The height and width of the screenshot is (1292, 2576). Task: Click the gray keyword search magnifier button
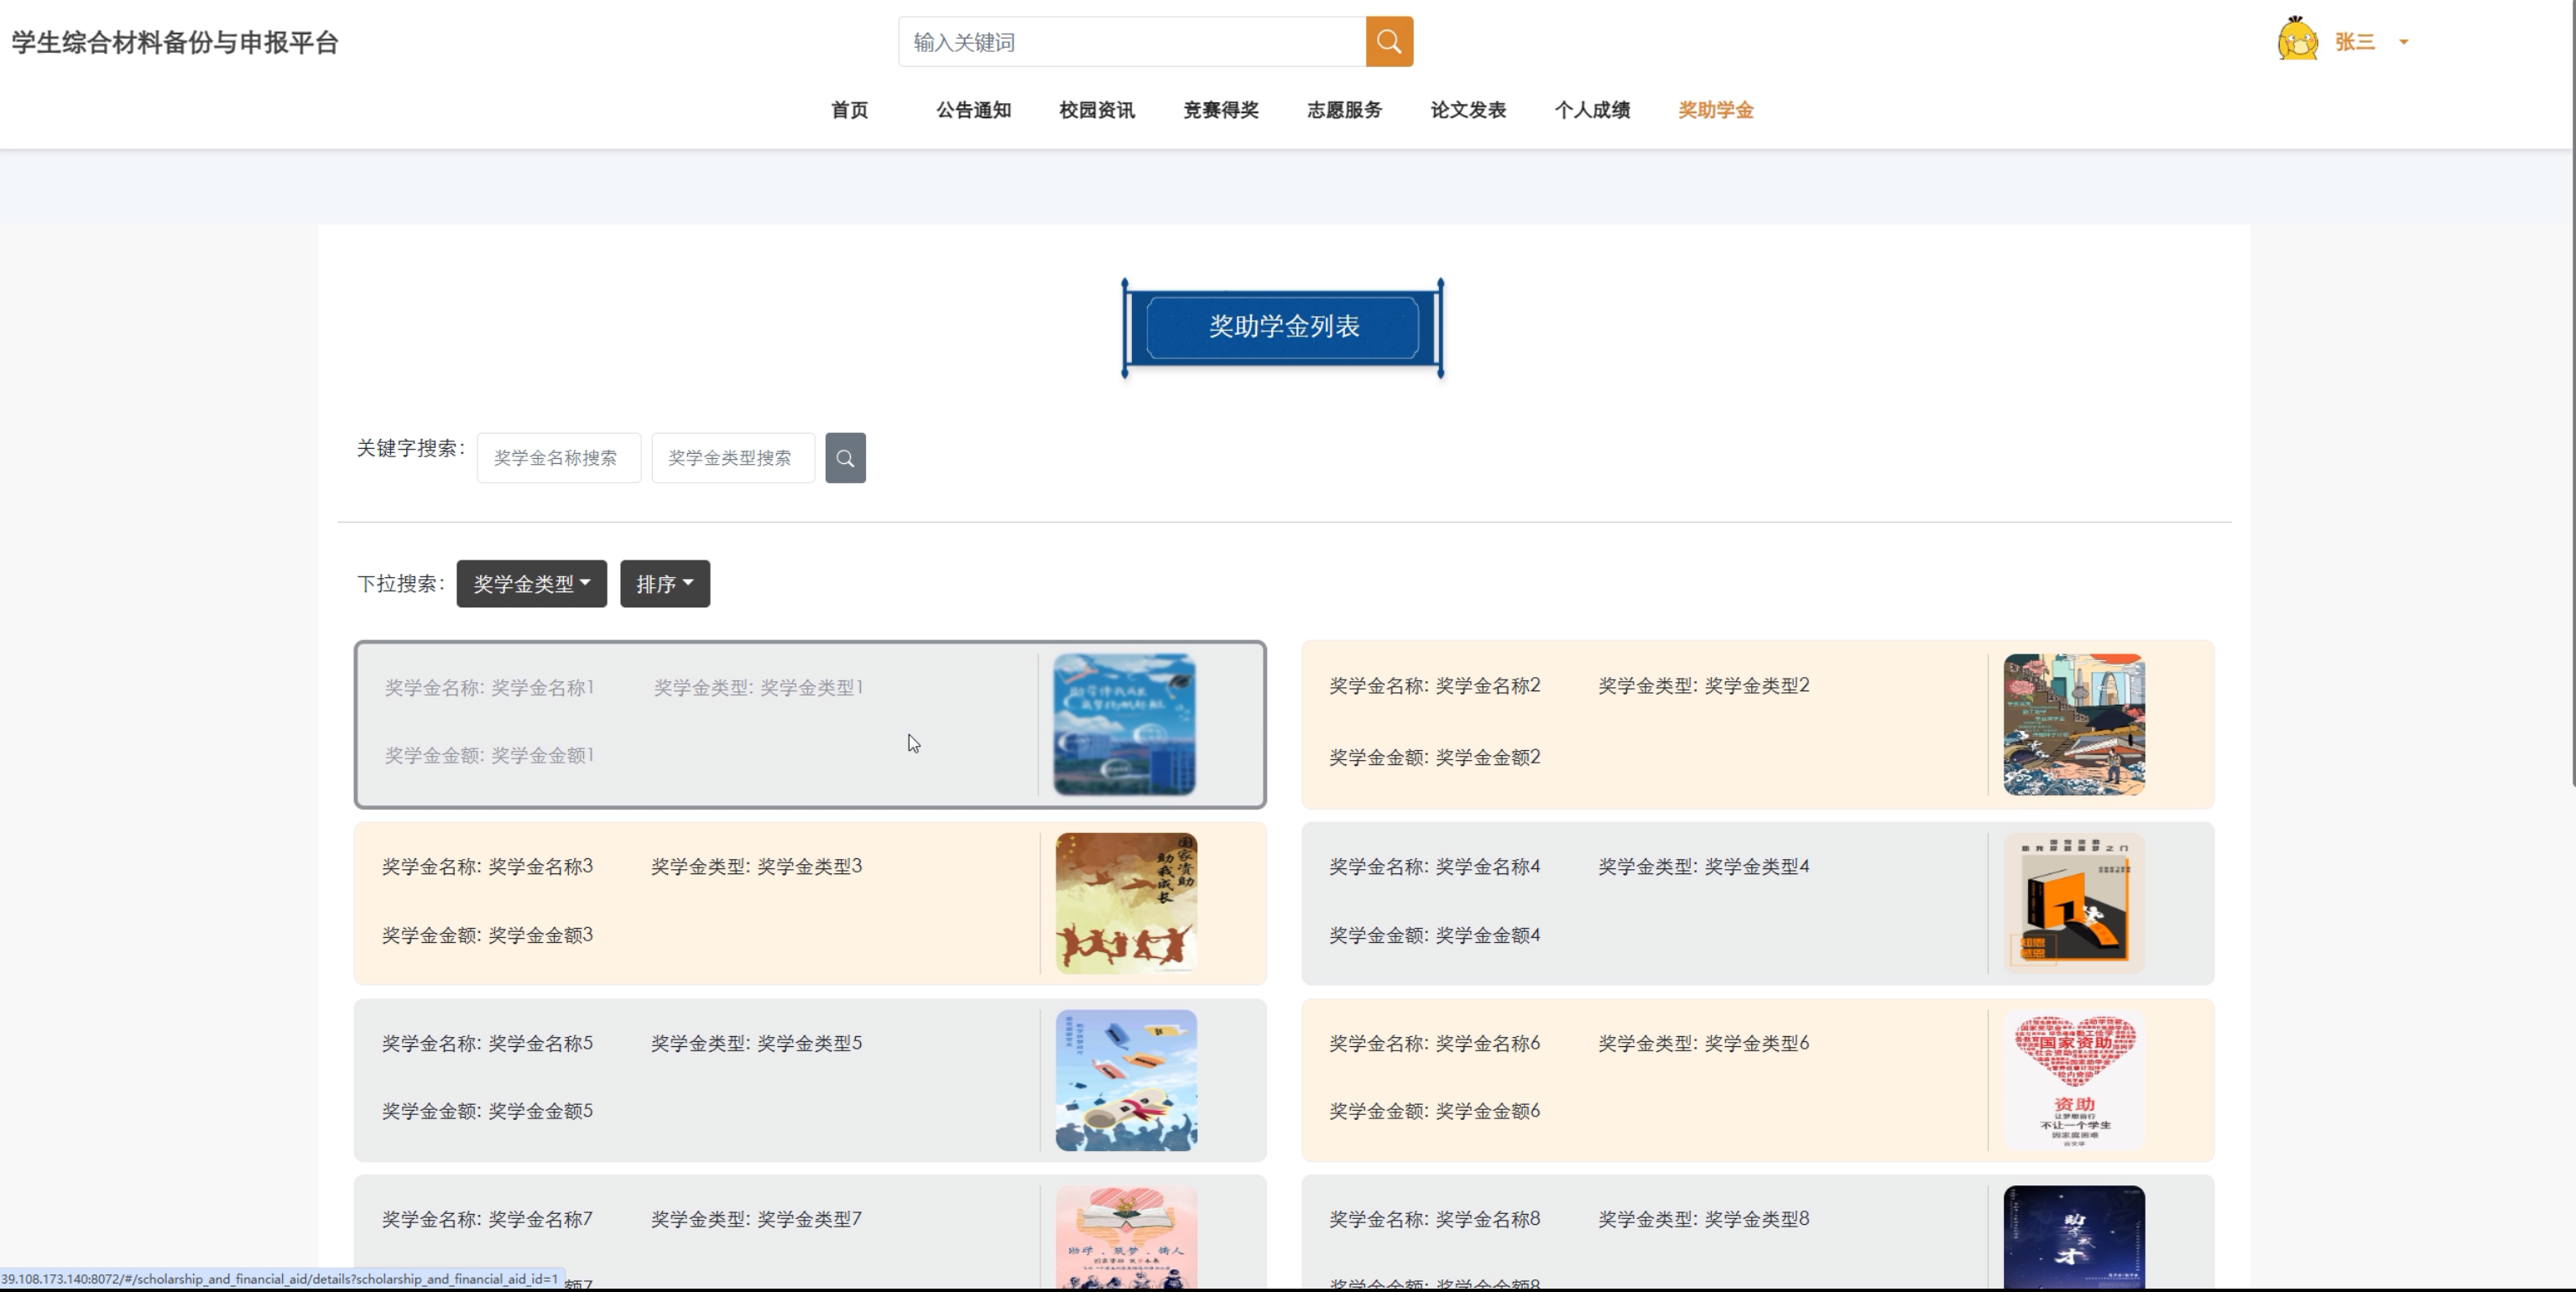tap(845, 458)
